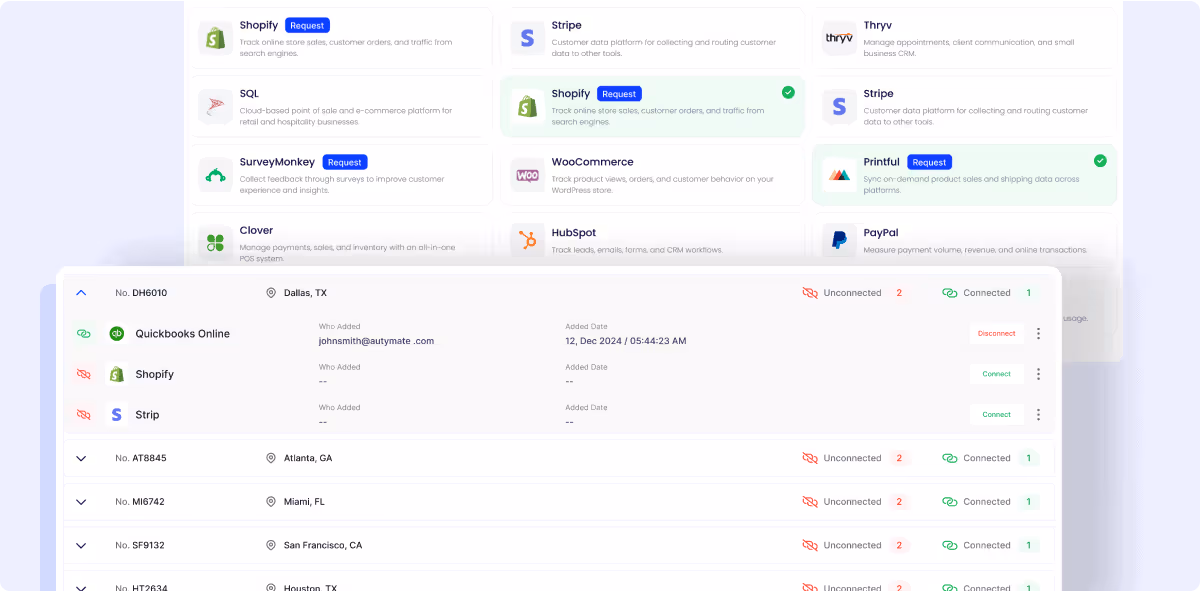This screenshot has height=591, width=1200.
Task: Click Unconnected broken-link icon in AT8845 row
Action: click(810, 458)
